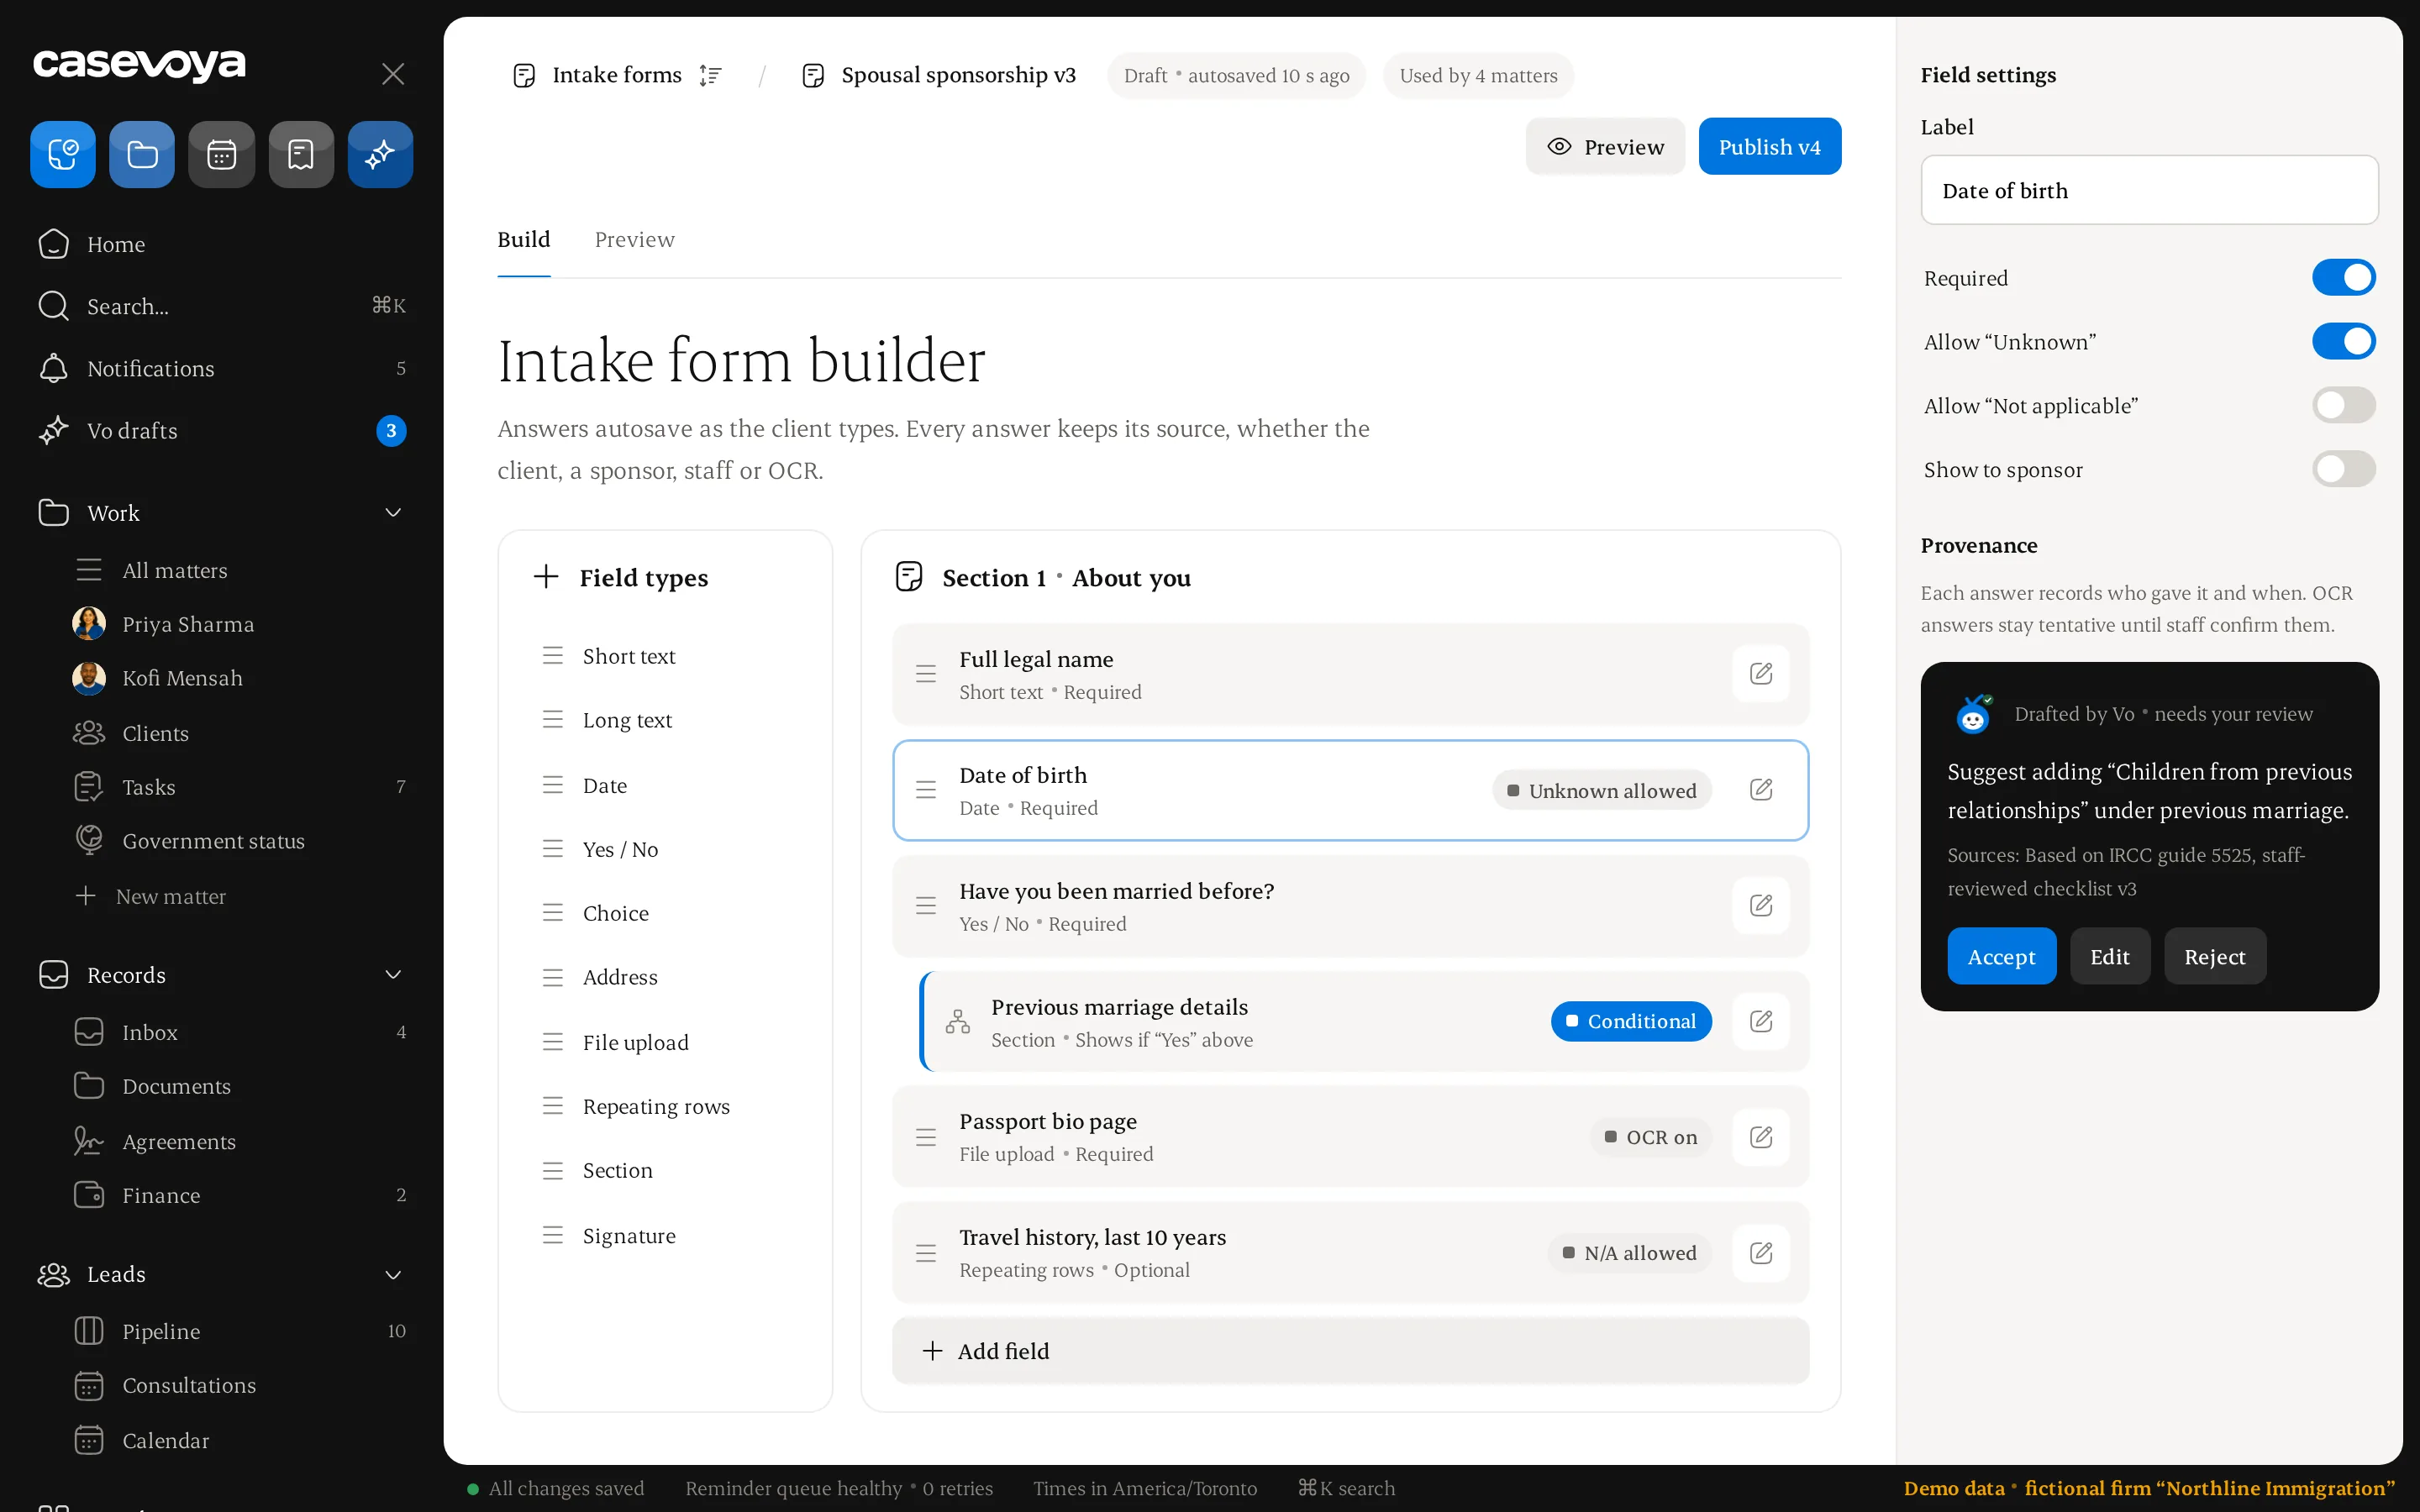Viewport: 2420px width, 1512px height.
Task: Open Notifications in the sidebar
Action: pos(222,369)
